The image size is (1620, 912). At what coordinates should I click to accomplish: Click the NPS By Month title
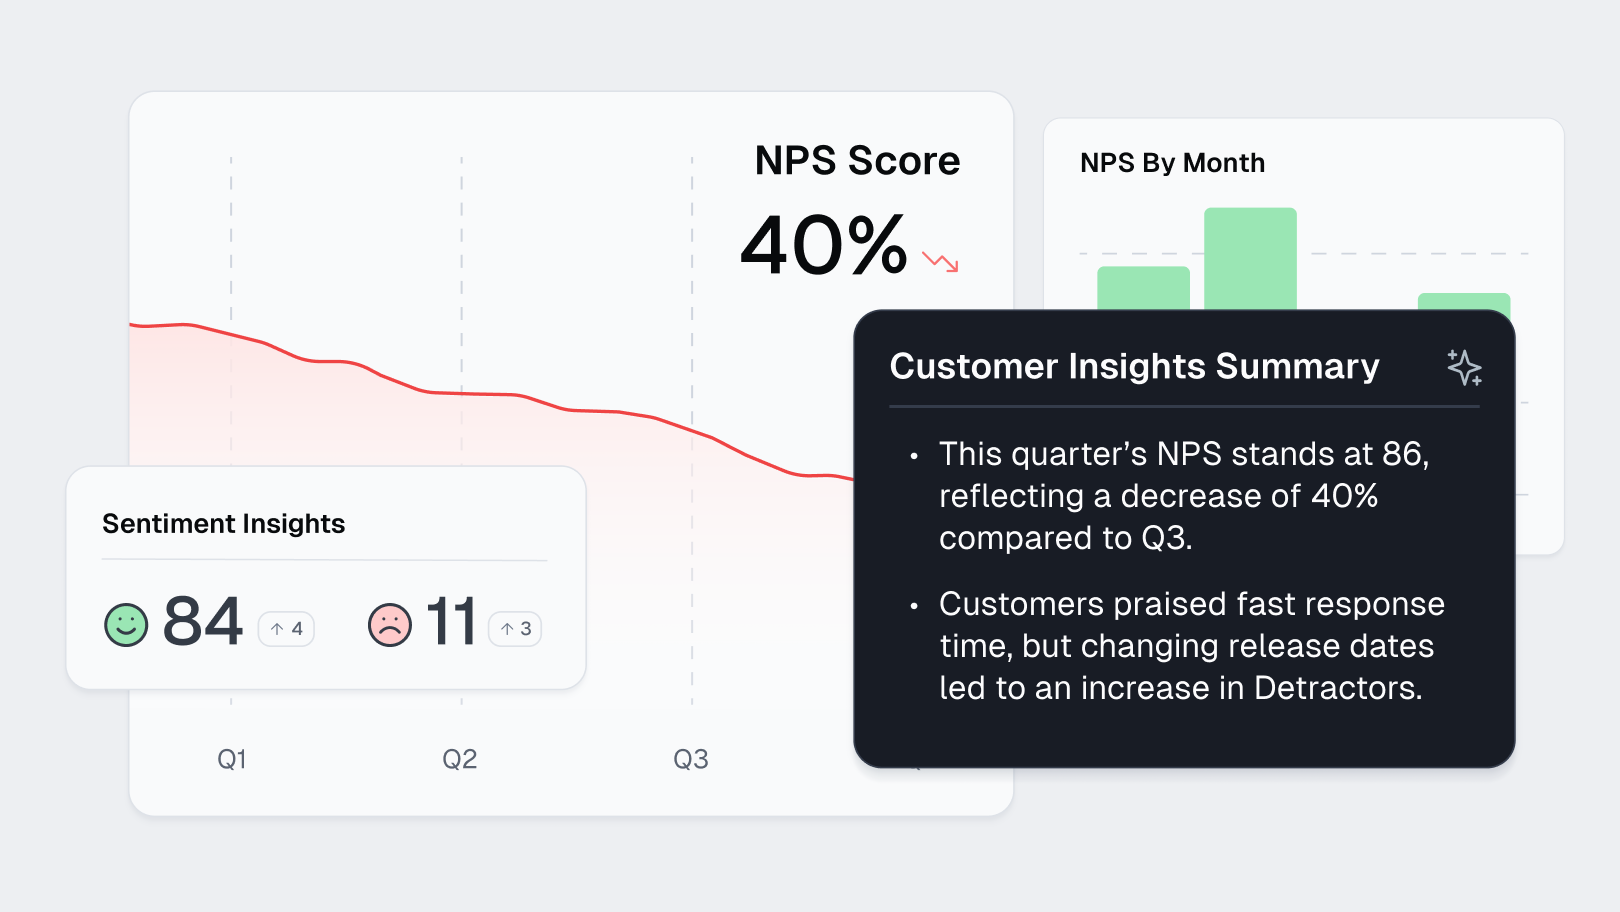[1172, 163]
